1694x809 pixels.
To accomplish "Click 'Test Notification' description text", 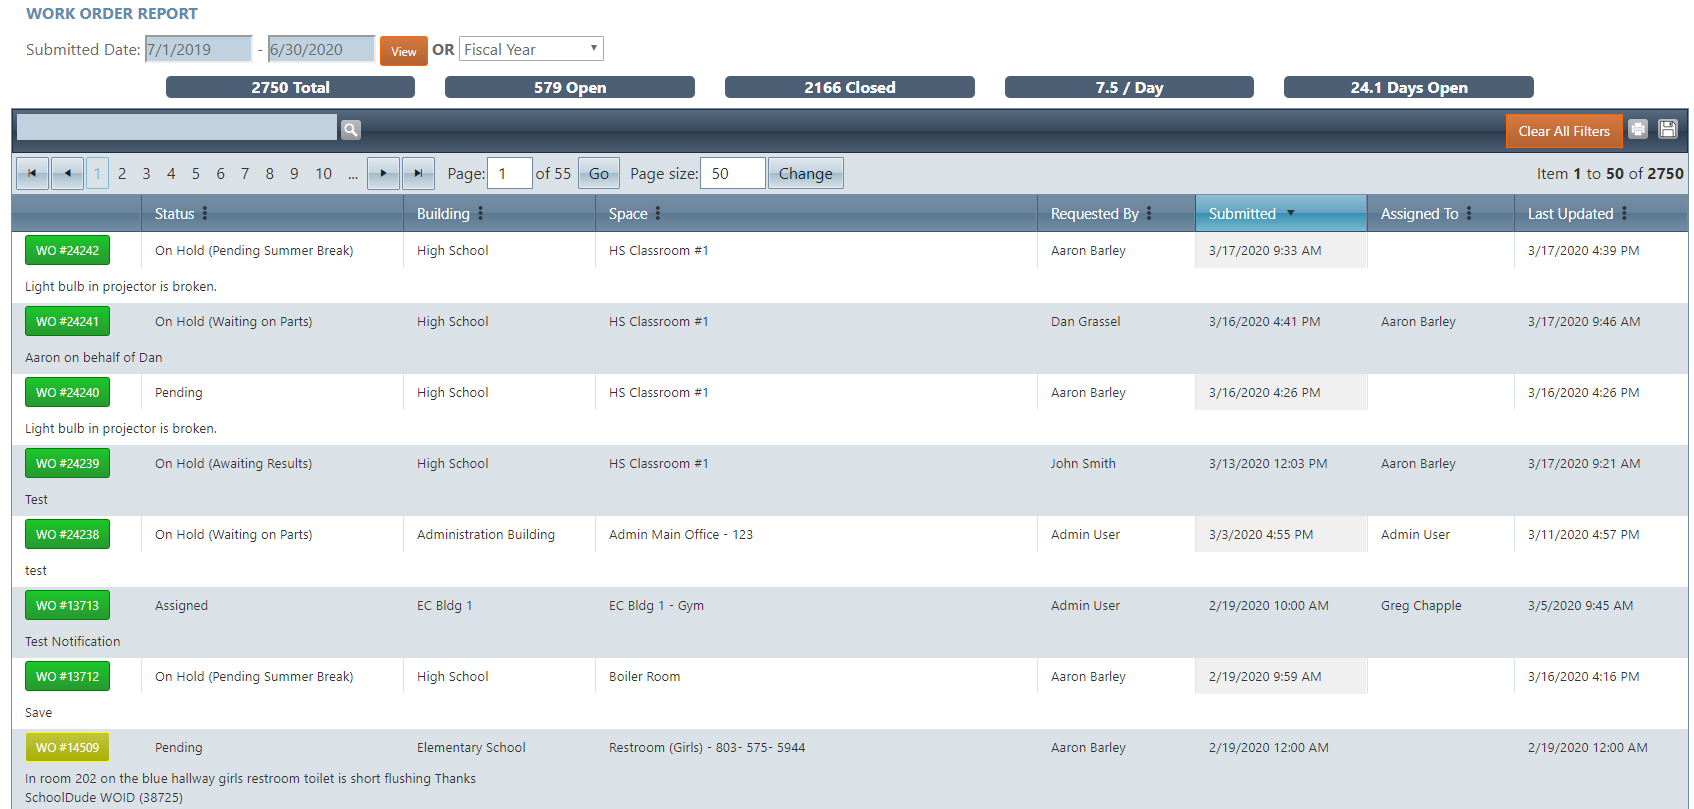I will click(72, 641).
